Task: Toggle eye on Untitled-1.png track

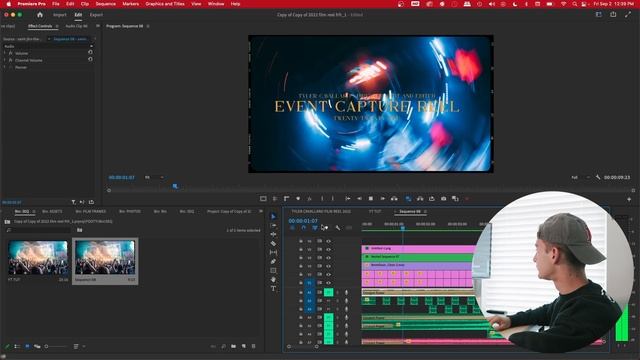Action: click(329, 249)
